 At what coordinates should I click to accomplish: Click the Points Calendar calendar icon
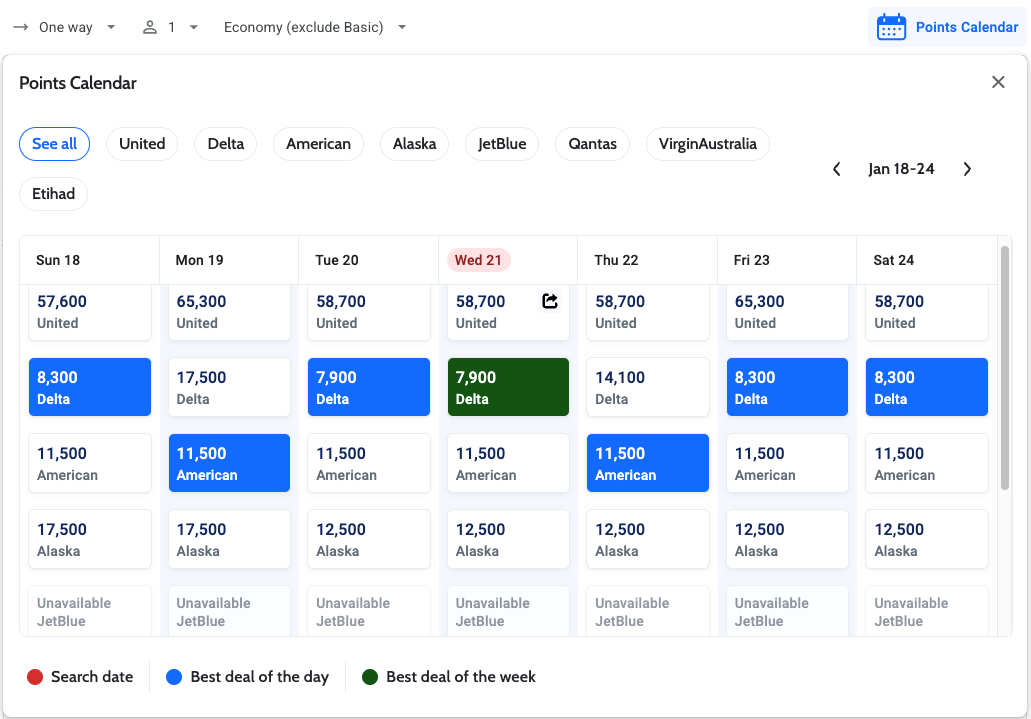tap(890, 27)
